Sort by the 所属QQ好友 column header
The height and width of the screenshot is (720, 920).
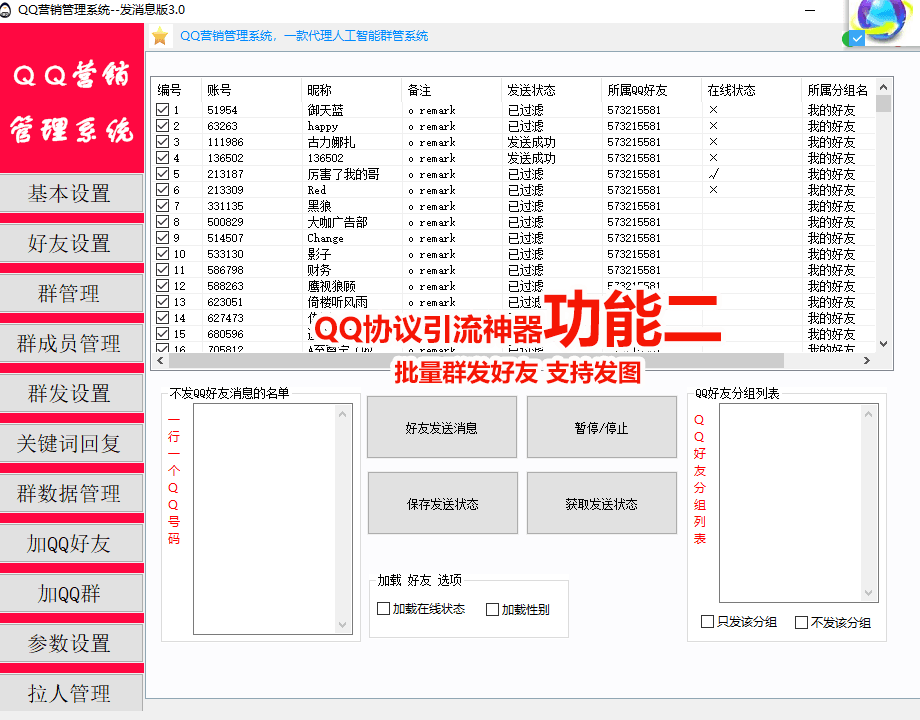[x=651, y=90]
